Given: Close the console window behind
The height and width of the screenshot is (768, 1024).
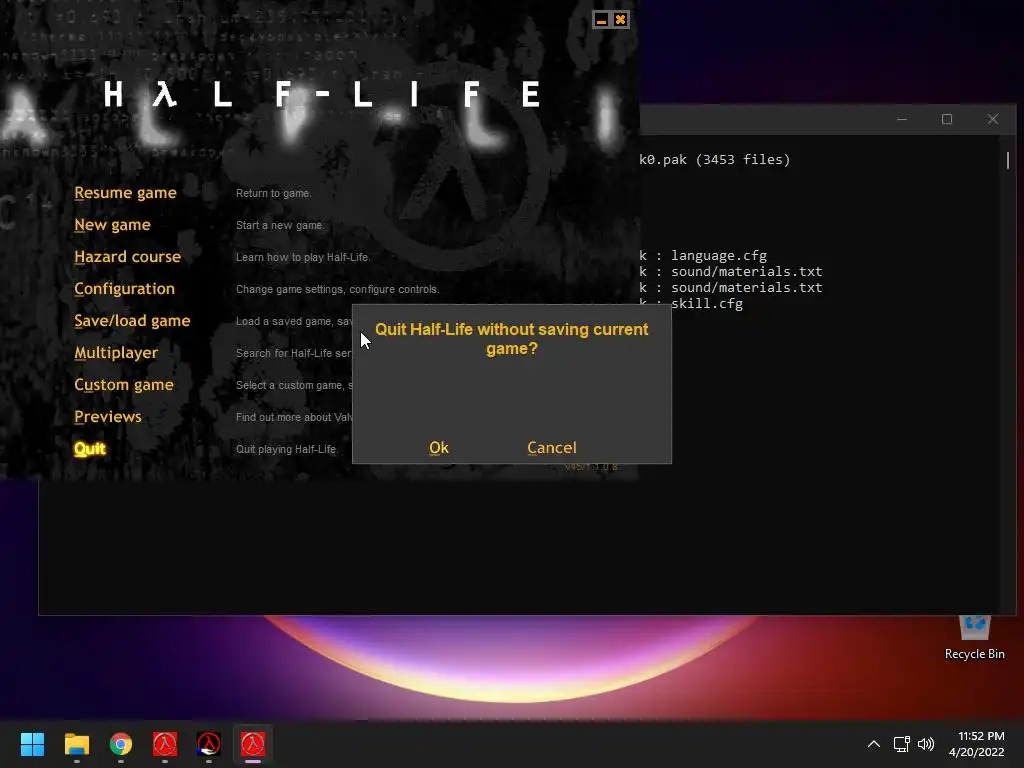Looking at the screenshot, I should pyautogui.click(x=993, y=119).
